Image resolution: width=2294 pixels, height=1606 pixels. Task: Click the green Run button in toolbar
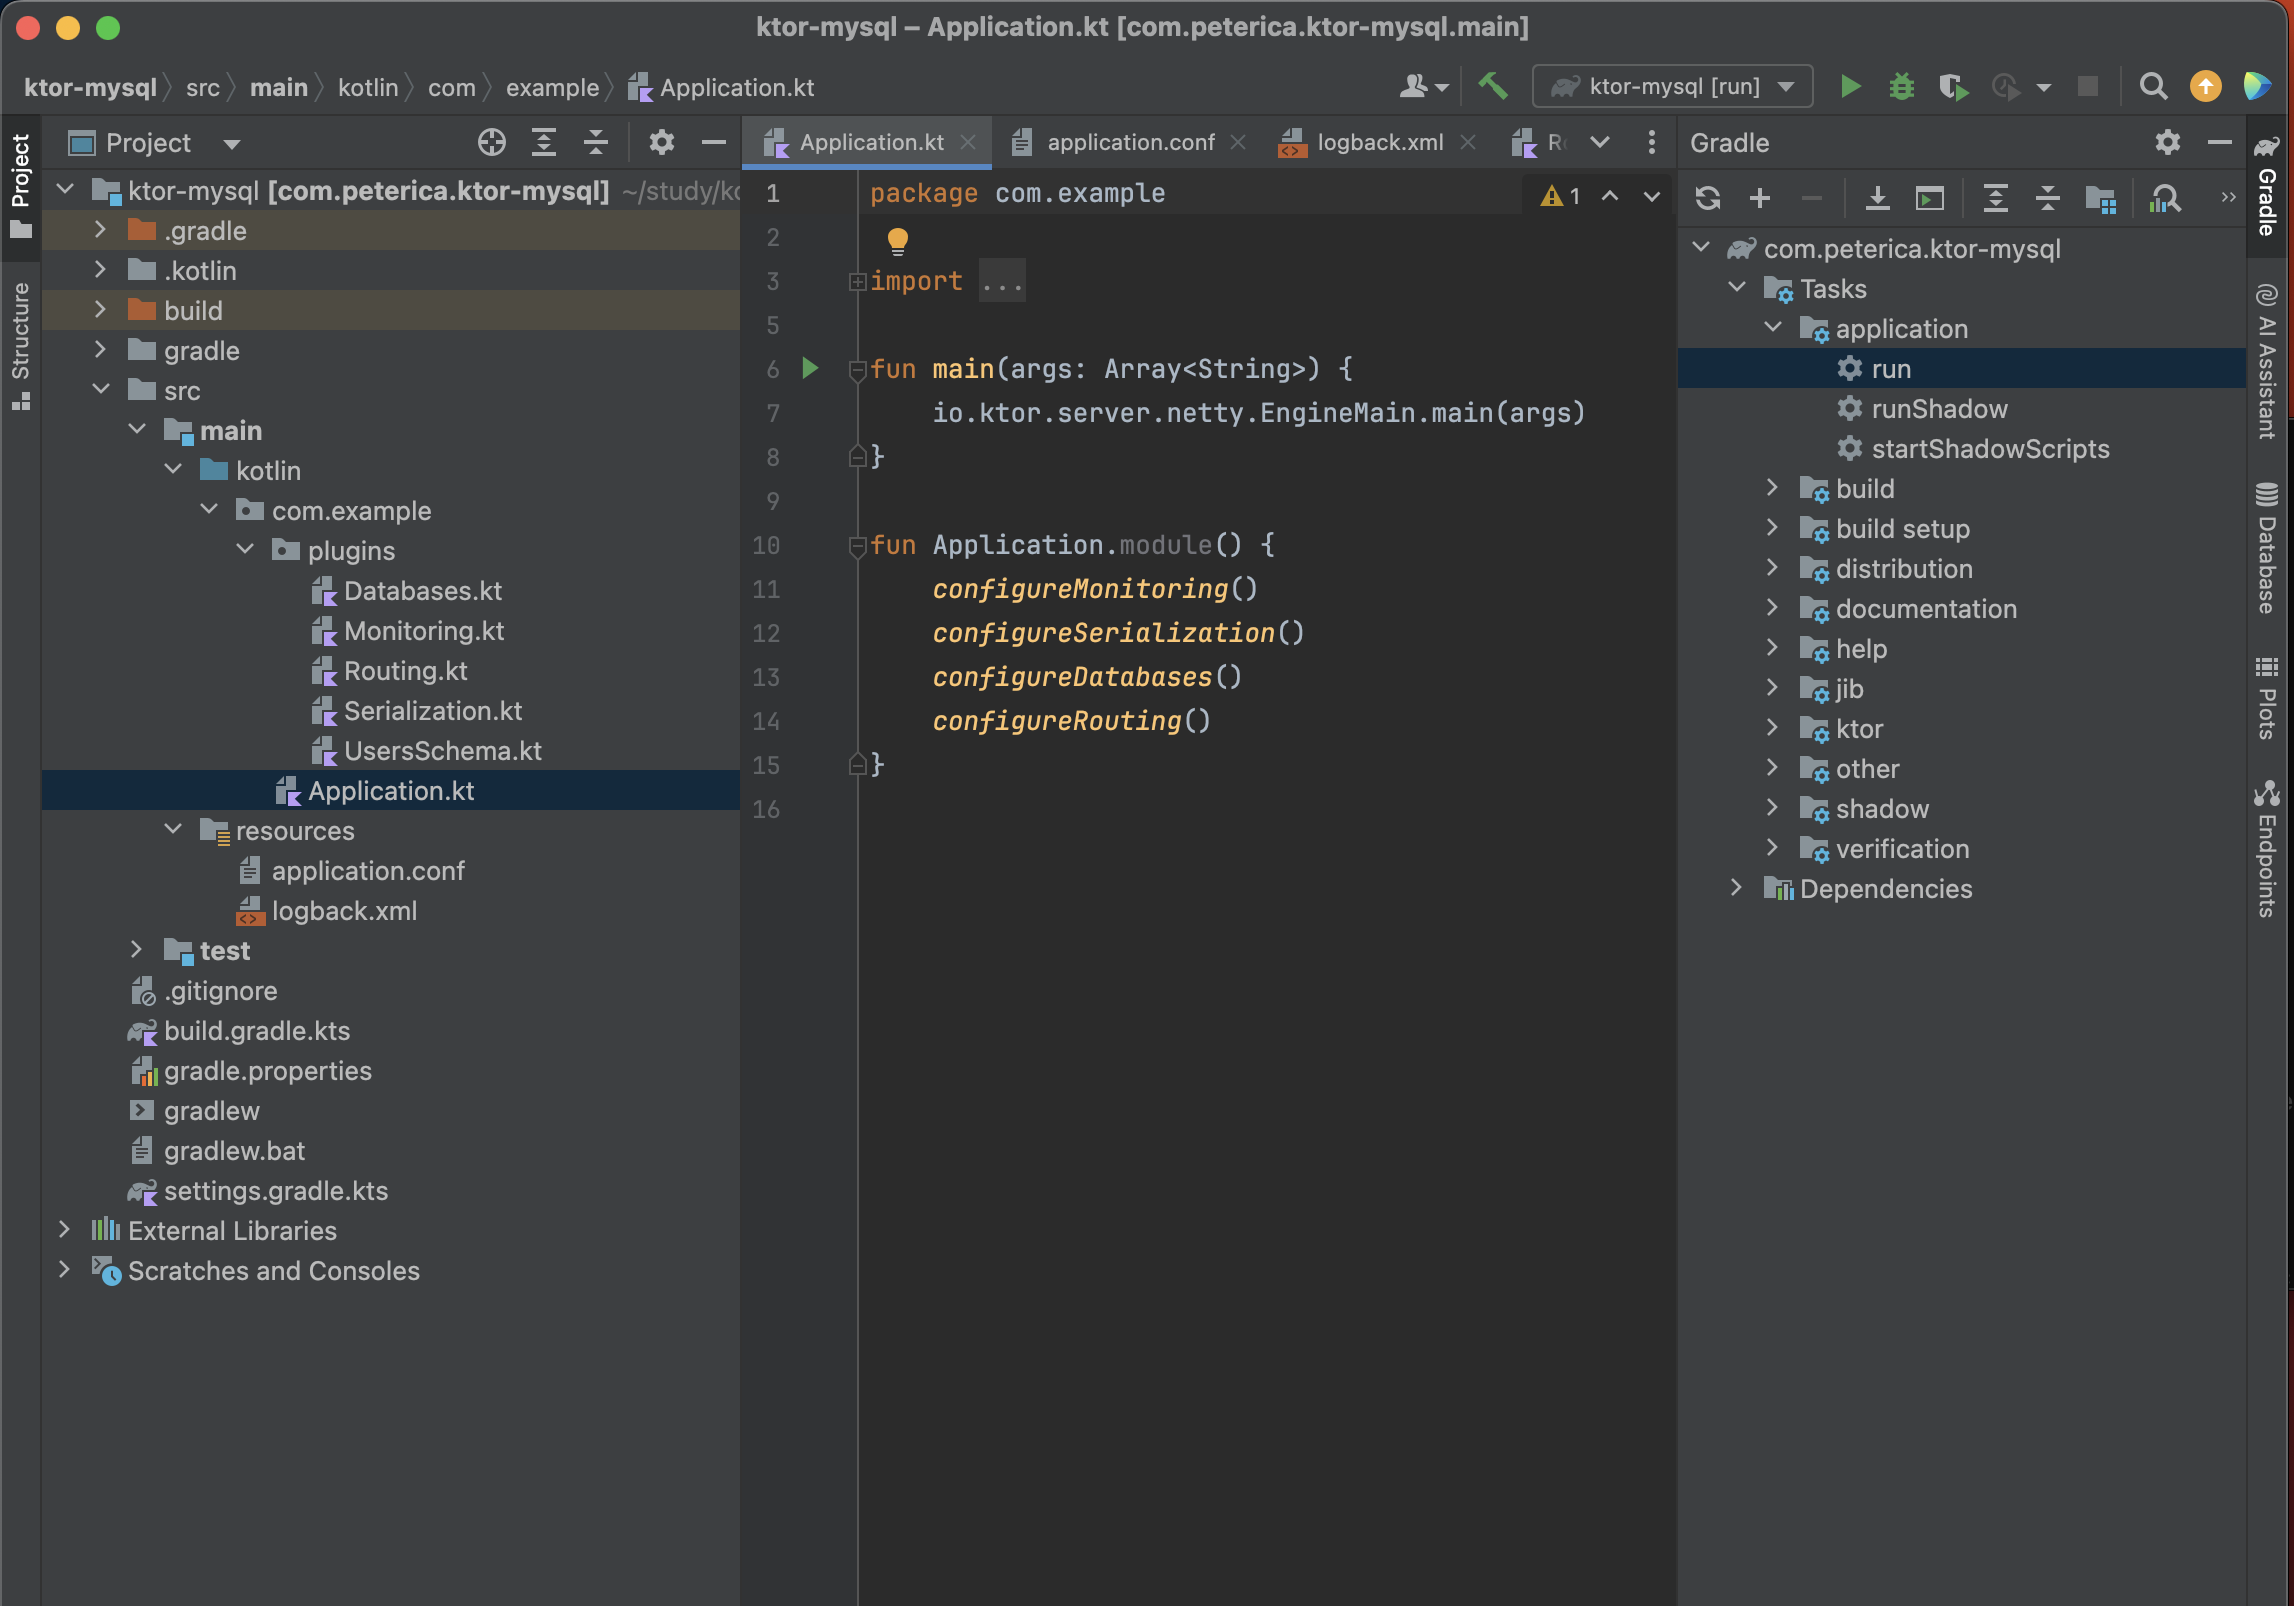point(1850,87)
